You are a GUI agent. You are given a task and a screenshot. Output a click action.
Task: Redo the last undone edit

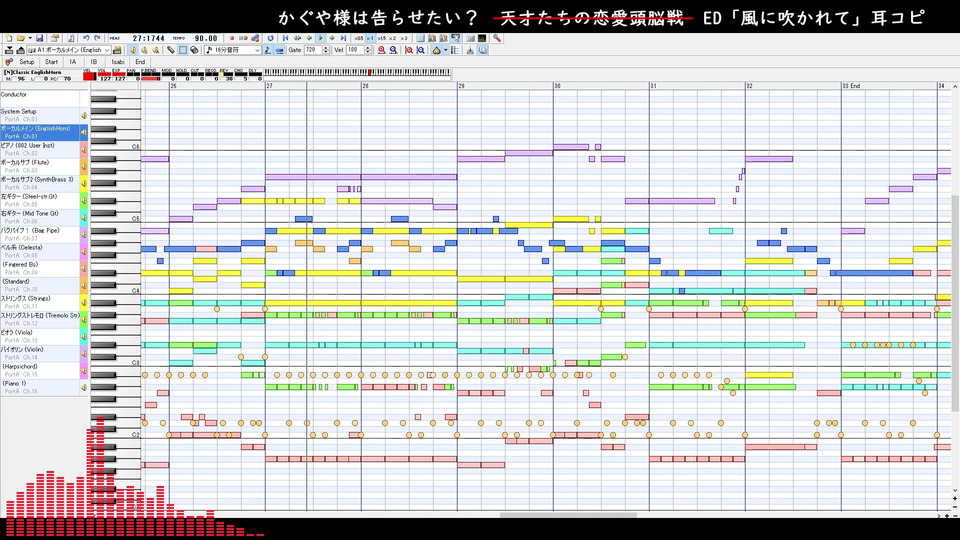point(97,38)
